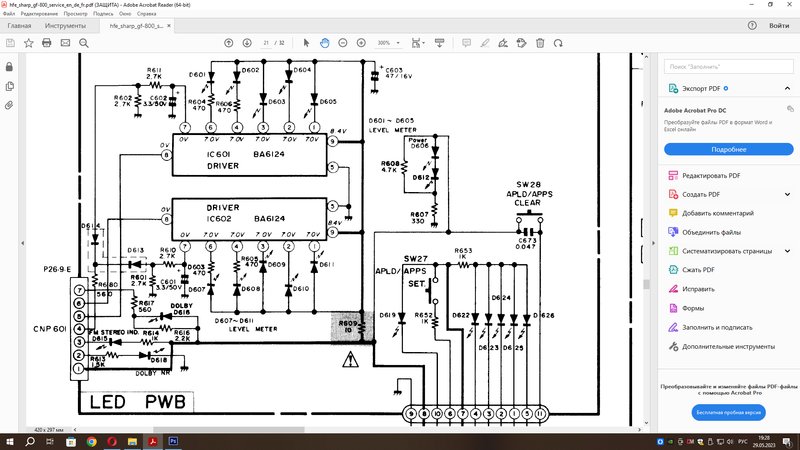Viewport: 800px width, 450px height.
Task: Click the horizontal scrollbar thumb
Action: (x=229, y=430)
